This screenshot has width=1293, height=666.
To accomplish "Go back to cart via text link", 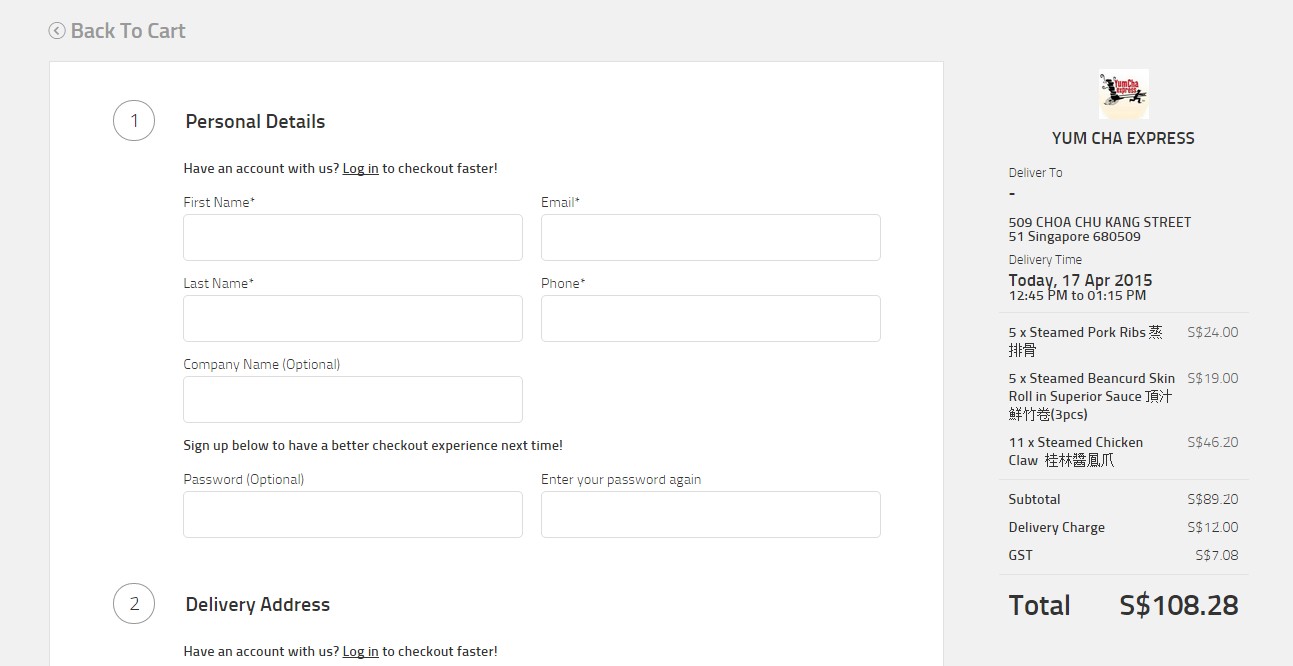I will click(x=128, y=31).
